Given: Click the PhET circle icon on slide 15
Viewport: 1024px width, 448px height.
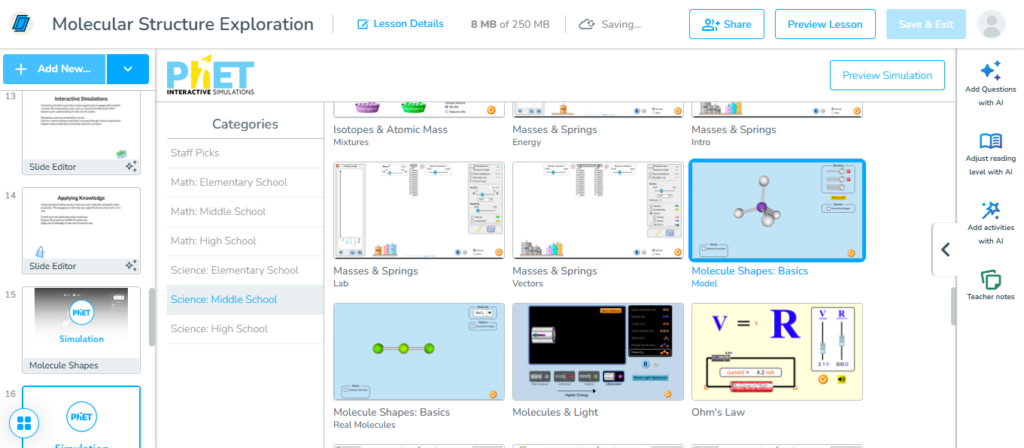Looking at the screenshot, I should pos(81,313).
